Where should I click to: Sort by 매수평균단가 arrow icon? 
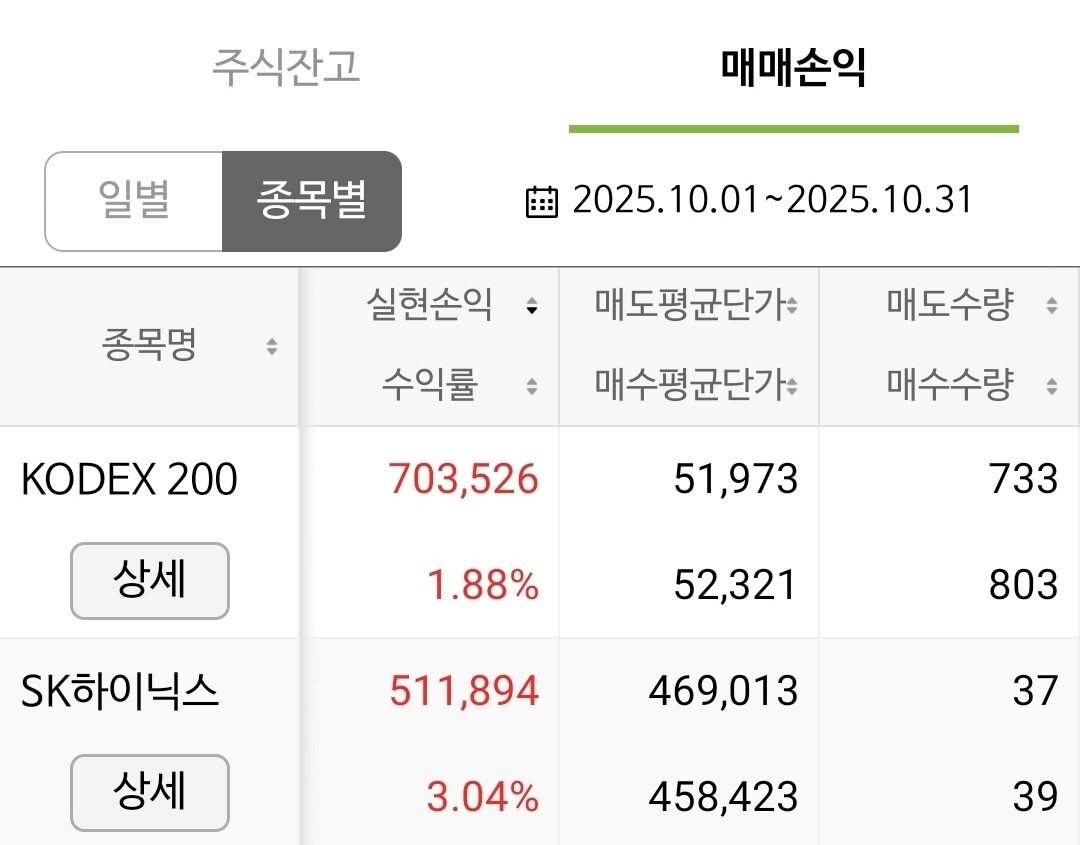tap(792, 386)
